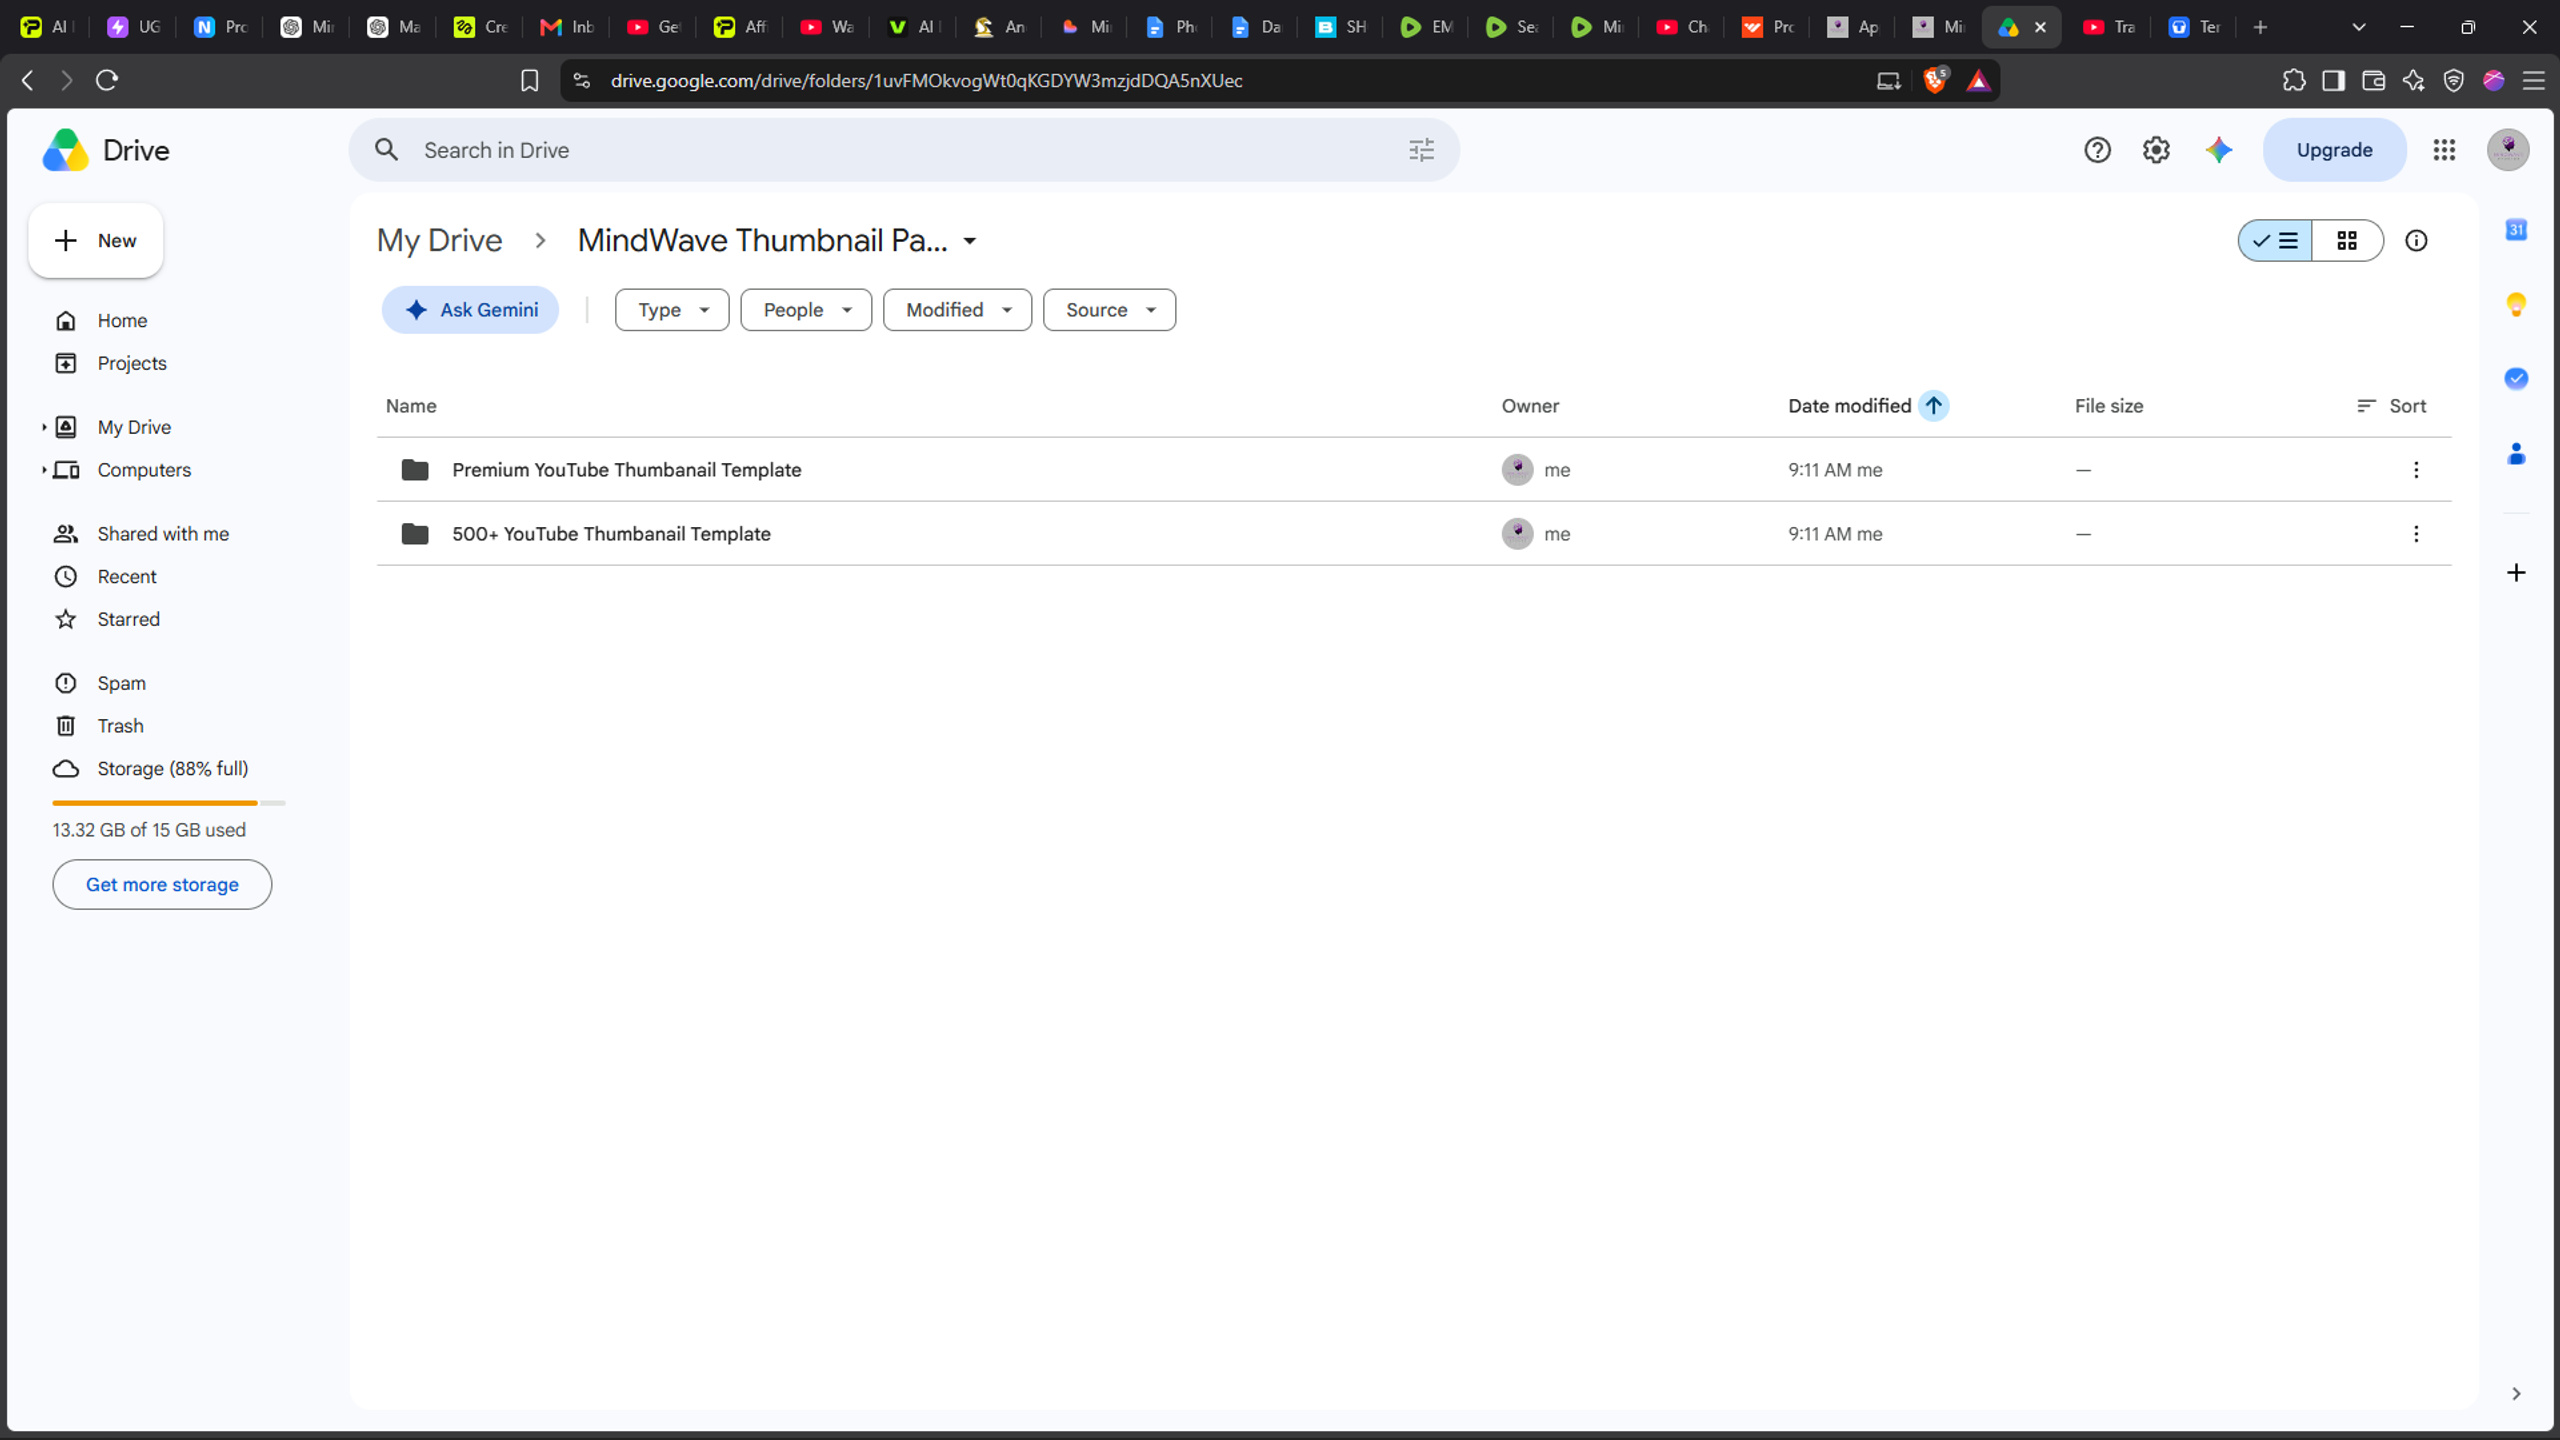Click the storage usage progress bar
2560x1440 pixels.
coord(169,803)
